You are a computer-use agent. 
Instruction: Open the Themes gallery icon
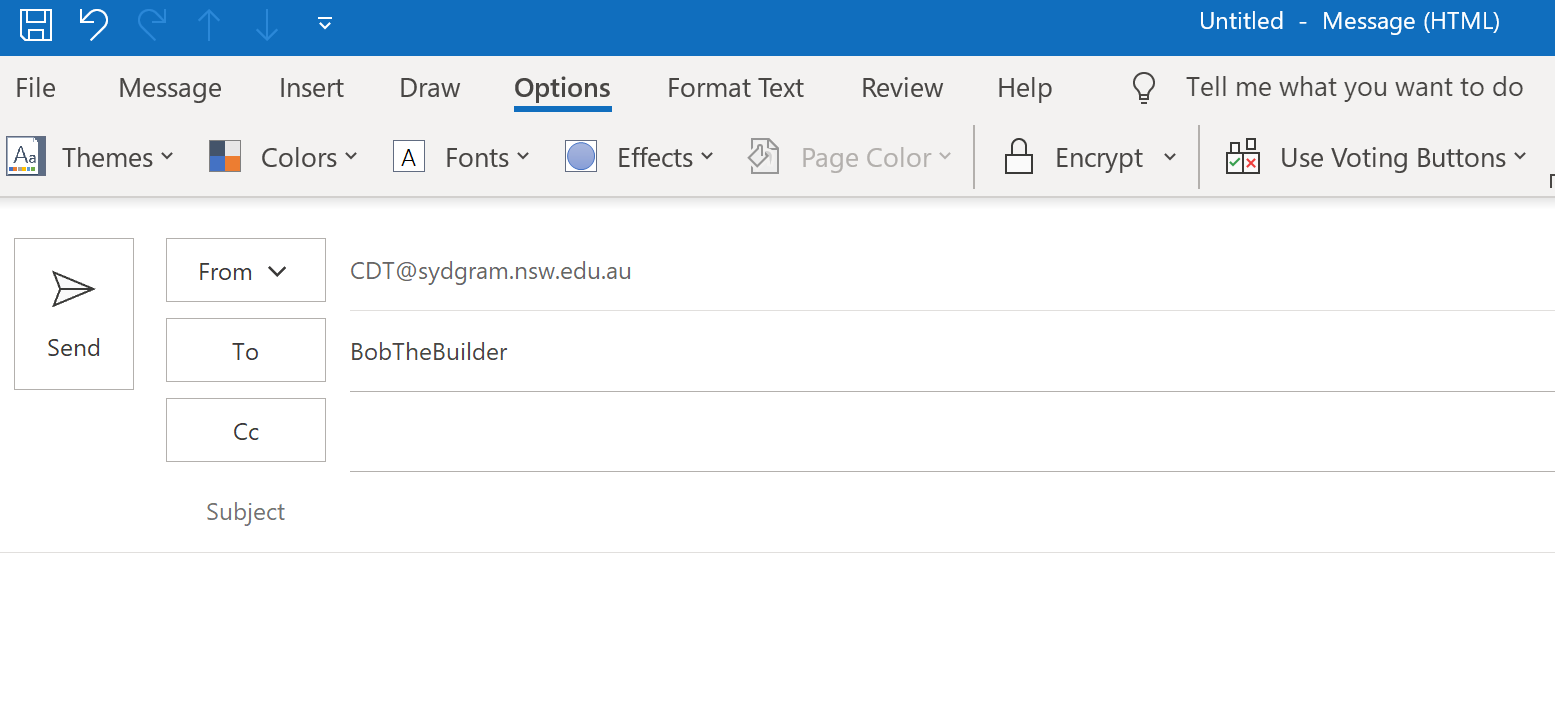(x=25, y=156)
